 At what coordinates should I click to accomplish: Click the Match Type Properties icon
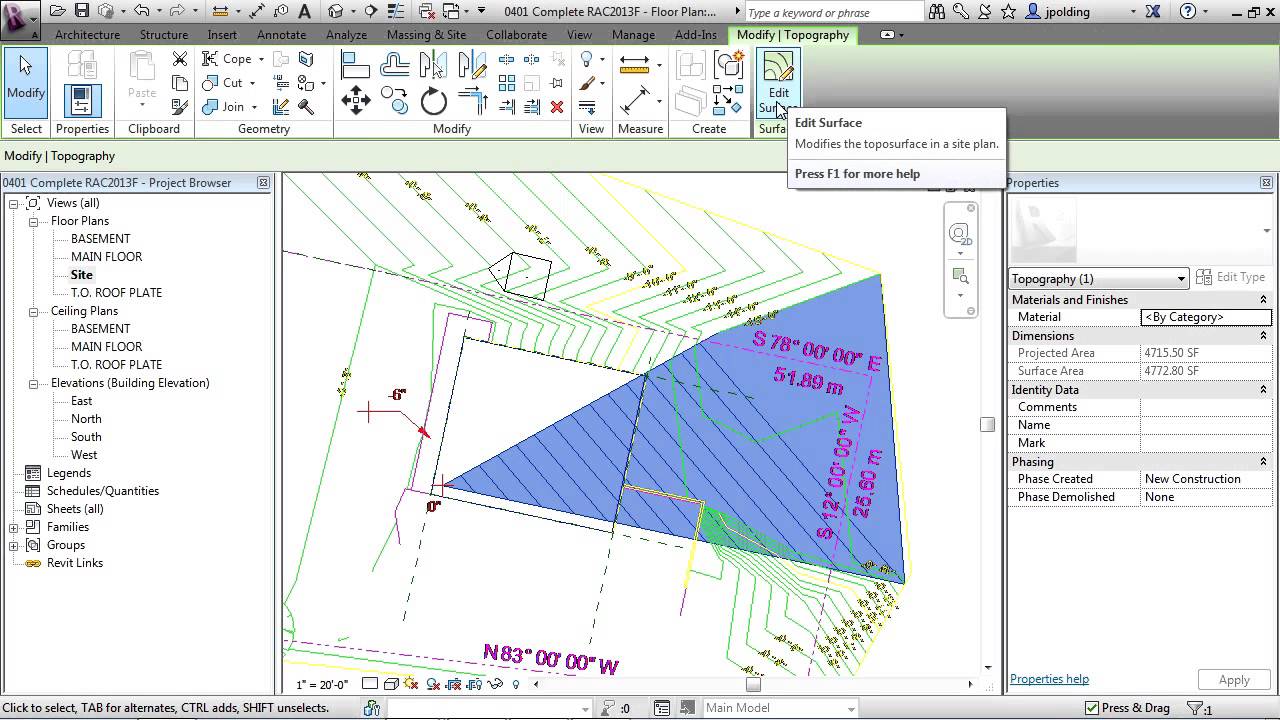(180, 107)
